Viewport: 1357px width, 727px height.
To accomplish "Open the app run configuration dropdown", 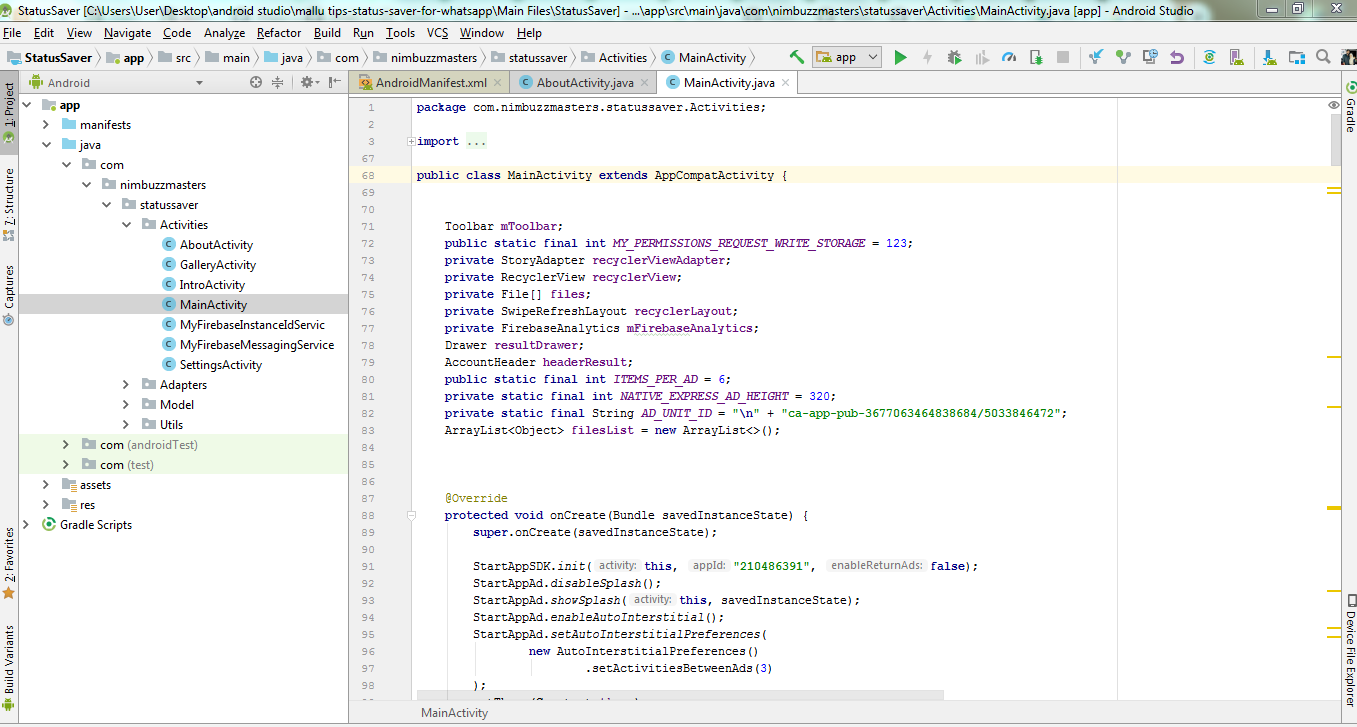I will tap(846, 57).
